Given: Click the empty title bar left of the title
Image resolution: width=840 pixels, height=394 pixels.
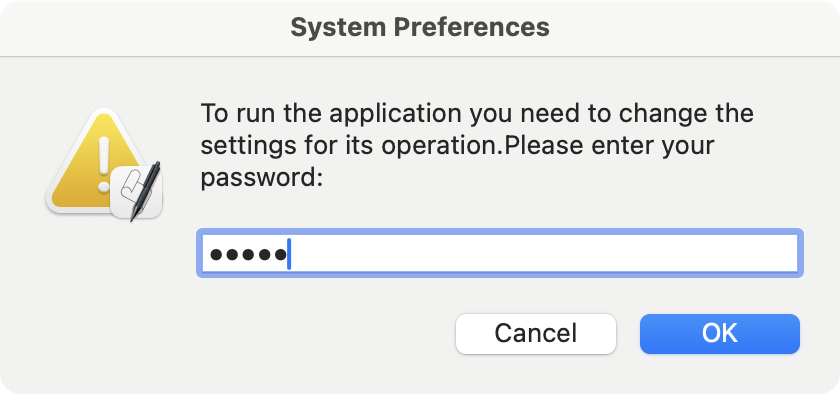Looking at the screenshot, I should (x=145, y=27).
